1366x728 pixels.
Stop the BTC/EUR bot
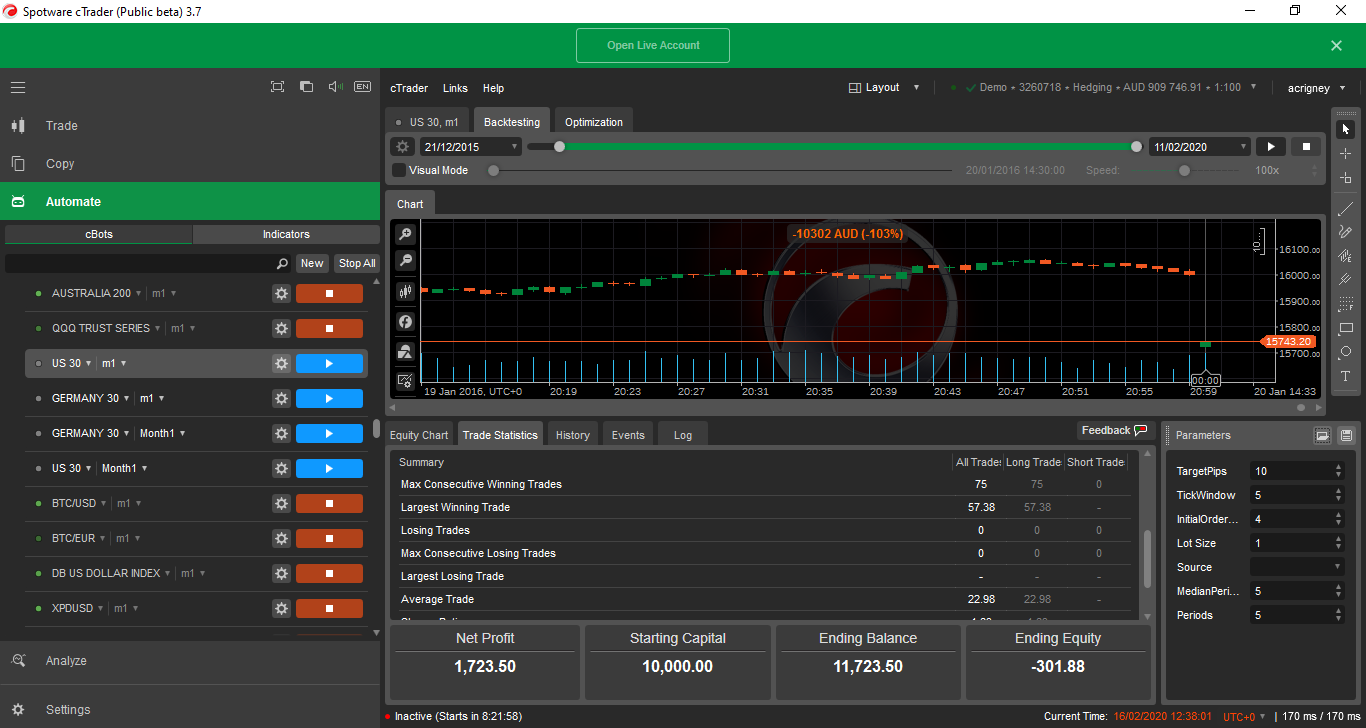click(x=329, y=538)
